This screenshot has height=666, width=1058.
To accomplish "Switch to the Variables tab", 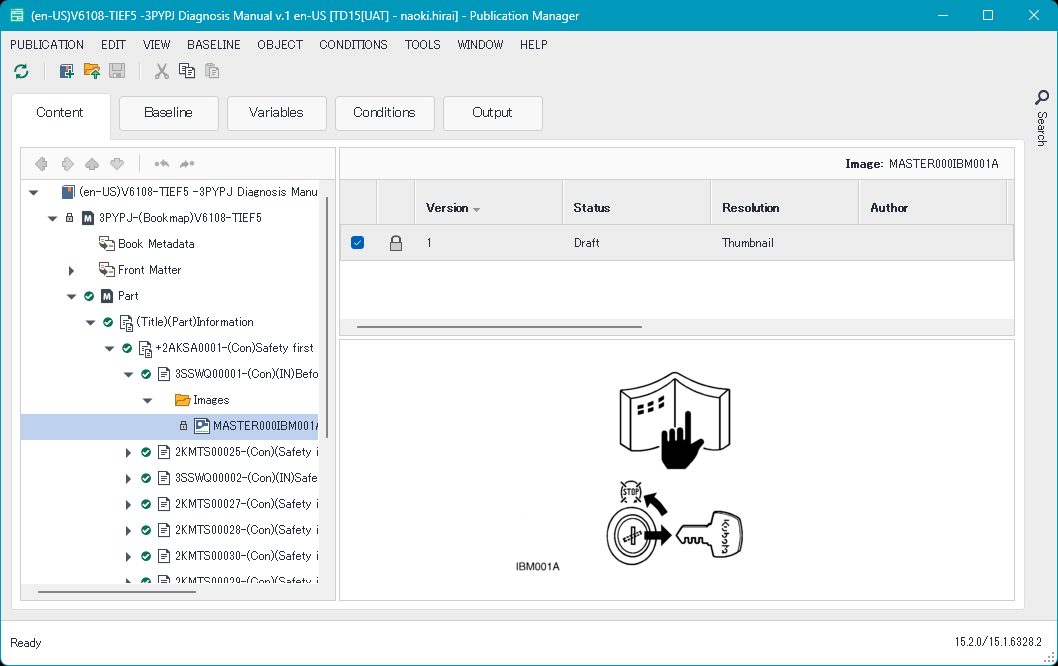I will (276, 113).
